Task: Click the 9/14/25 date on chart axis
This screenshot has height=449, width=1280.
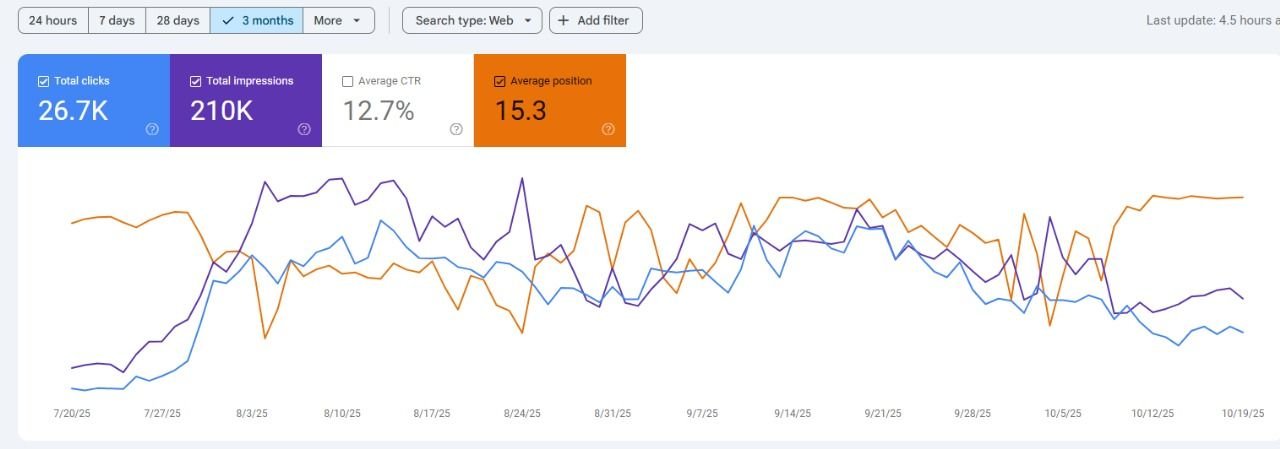Action: coord(792,413)
